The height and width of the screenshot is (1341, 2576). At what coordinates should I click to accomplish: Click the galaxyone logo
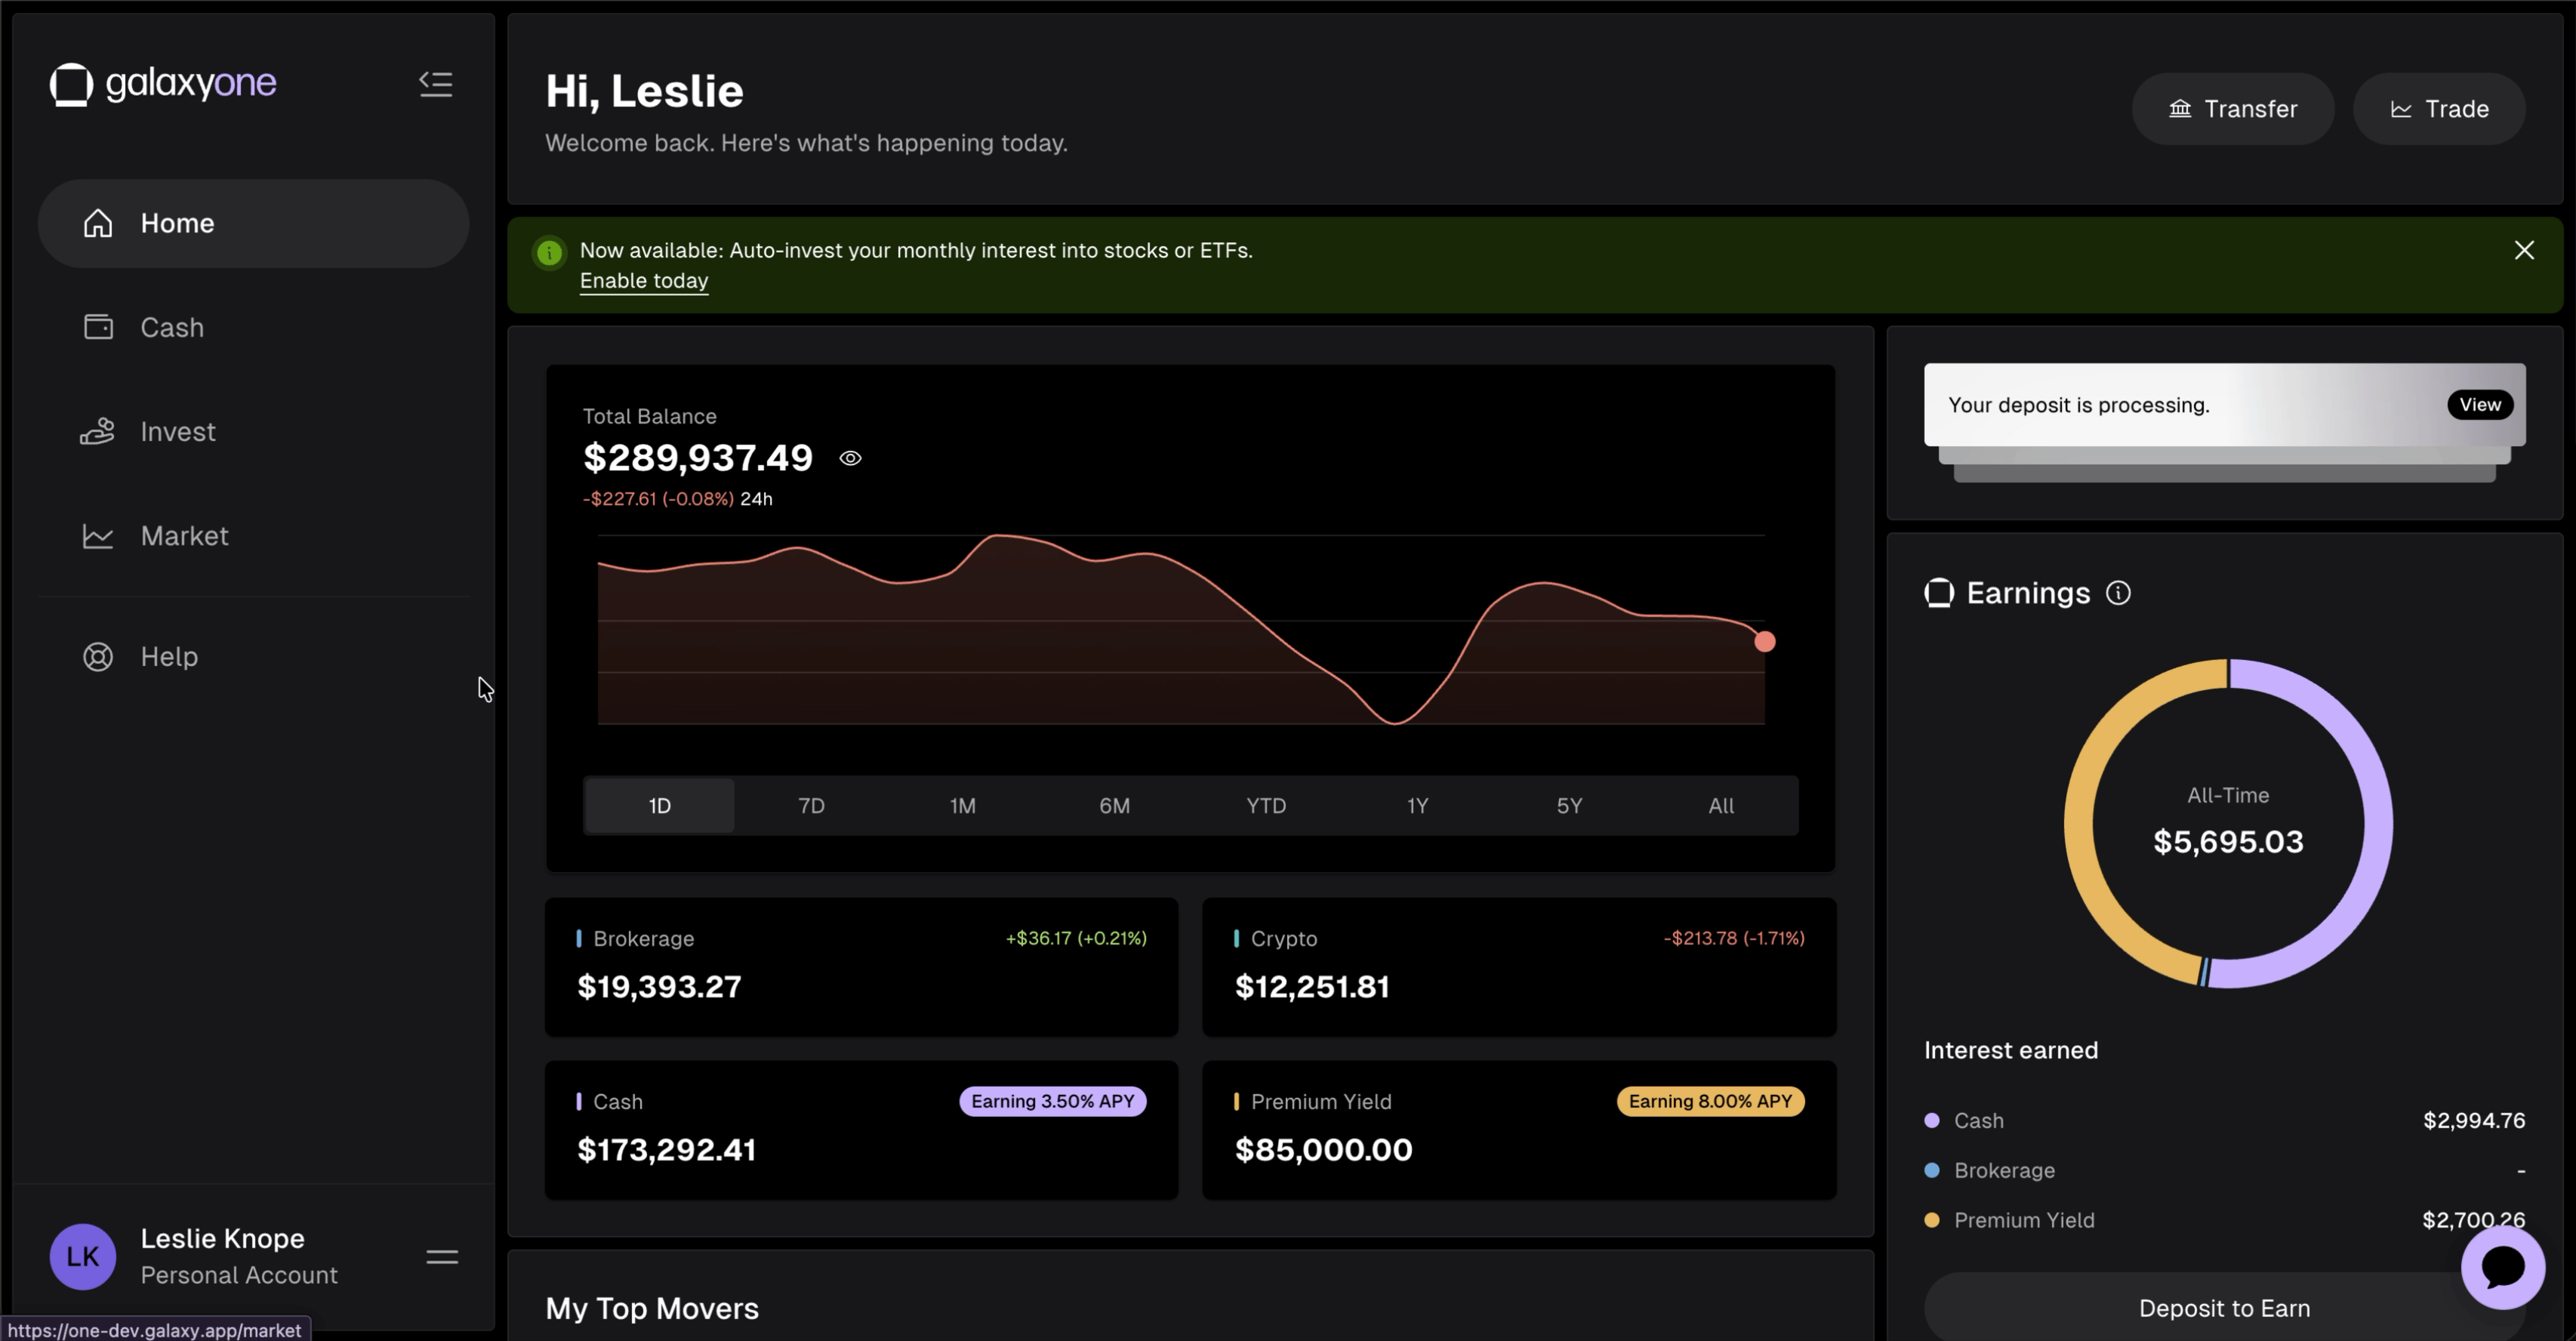(x=162, y=84)
